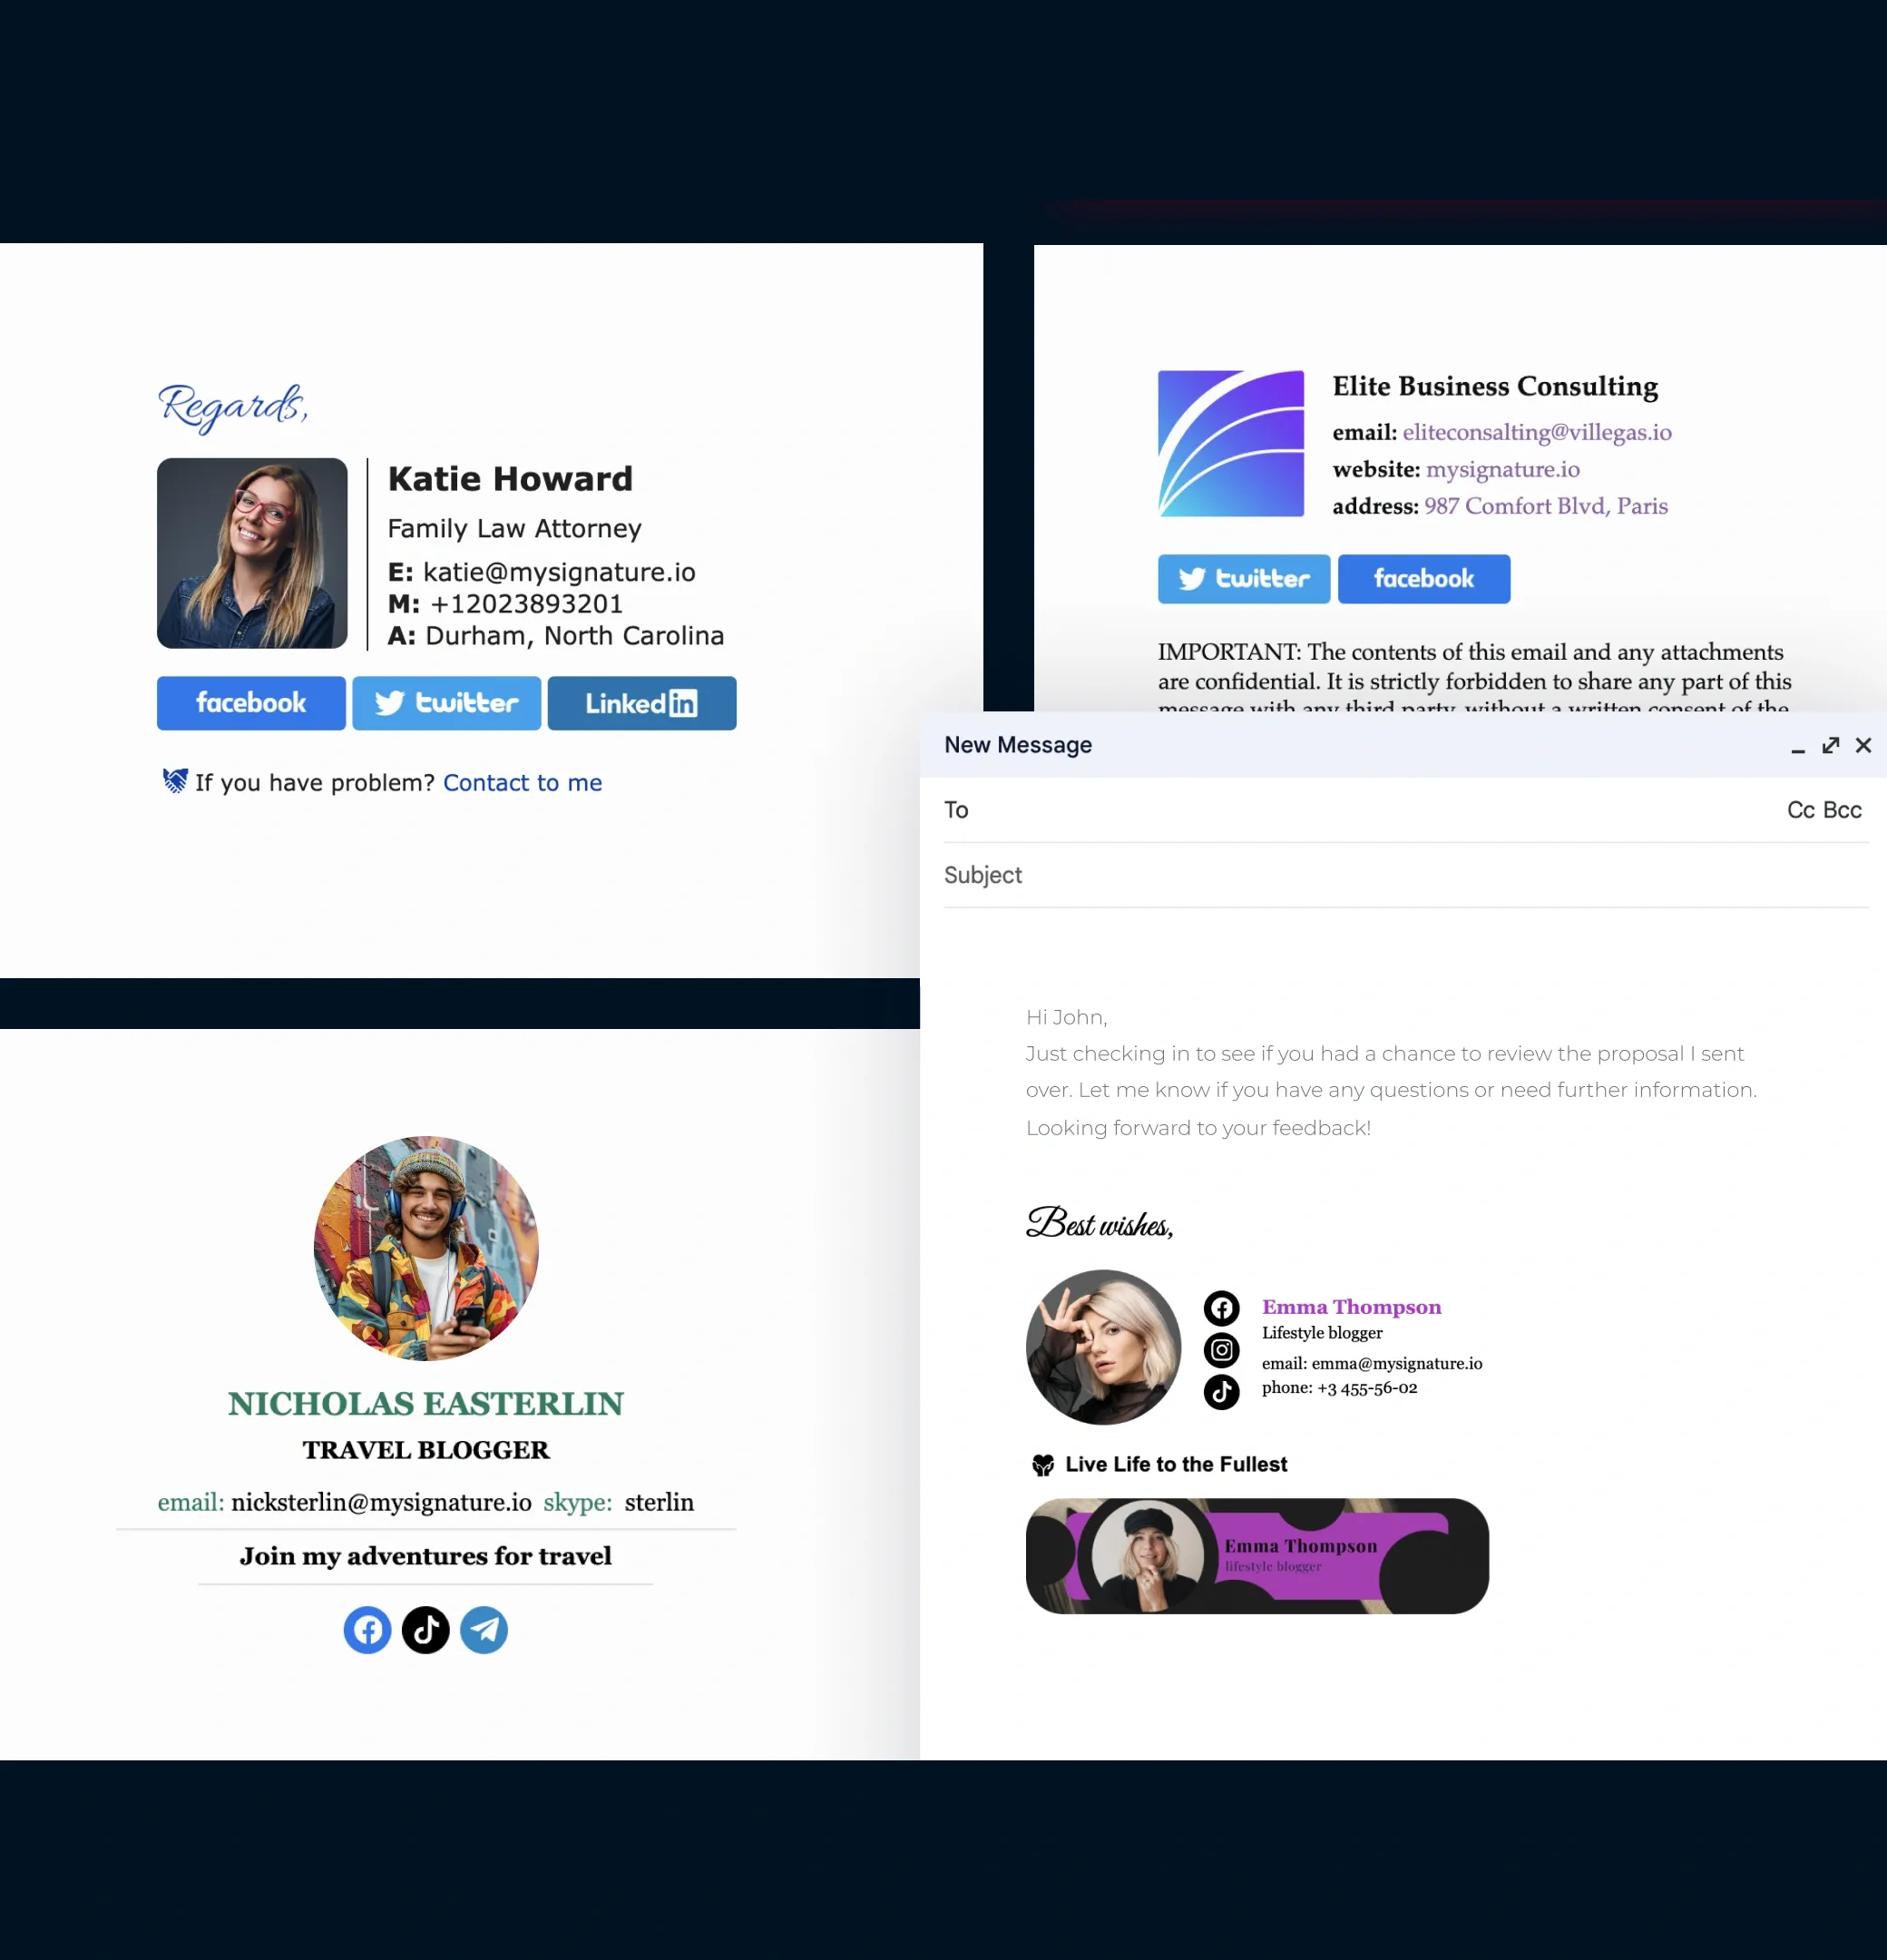Click the mysignature.io website link in Elite Business Consulting
This screenshot has height=1960, width=1887.
click(x=1501, y=469)
